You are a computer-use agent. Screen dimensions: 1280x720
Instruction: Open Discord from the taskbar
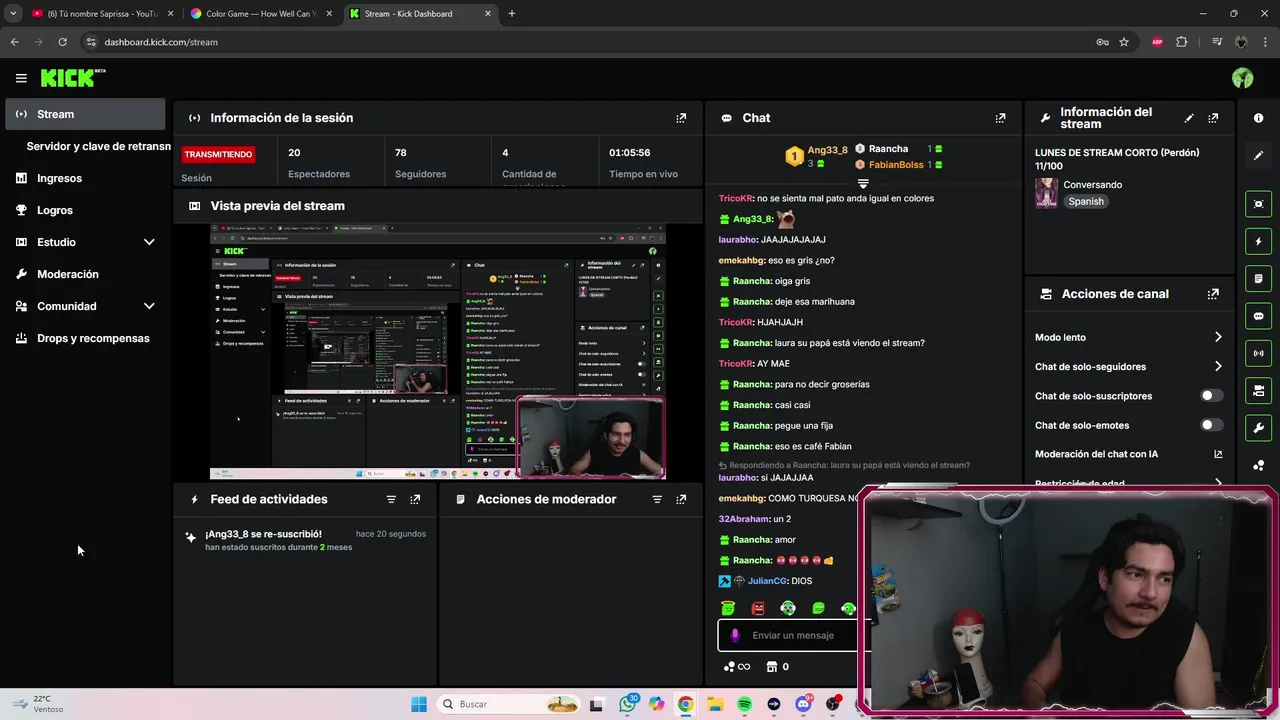803,704
